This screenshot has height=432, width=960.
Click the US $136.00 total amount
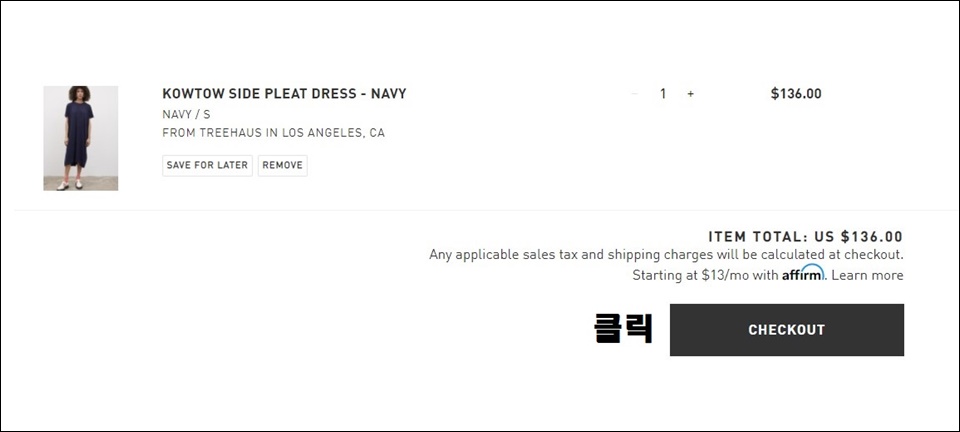tap(858, 237)
